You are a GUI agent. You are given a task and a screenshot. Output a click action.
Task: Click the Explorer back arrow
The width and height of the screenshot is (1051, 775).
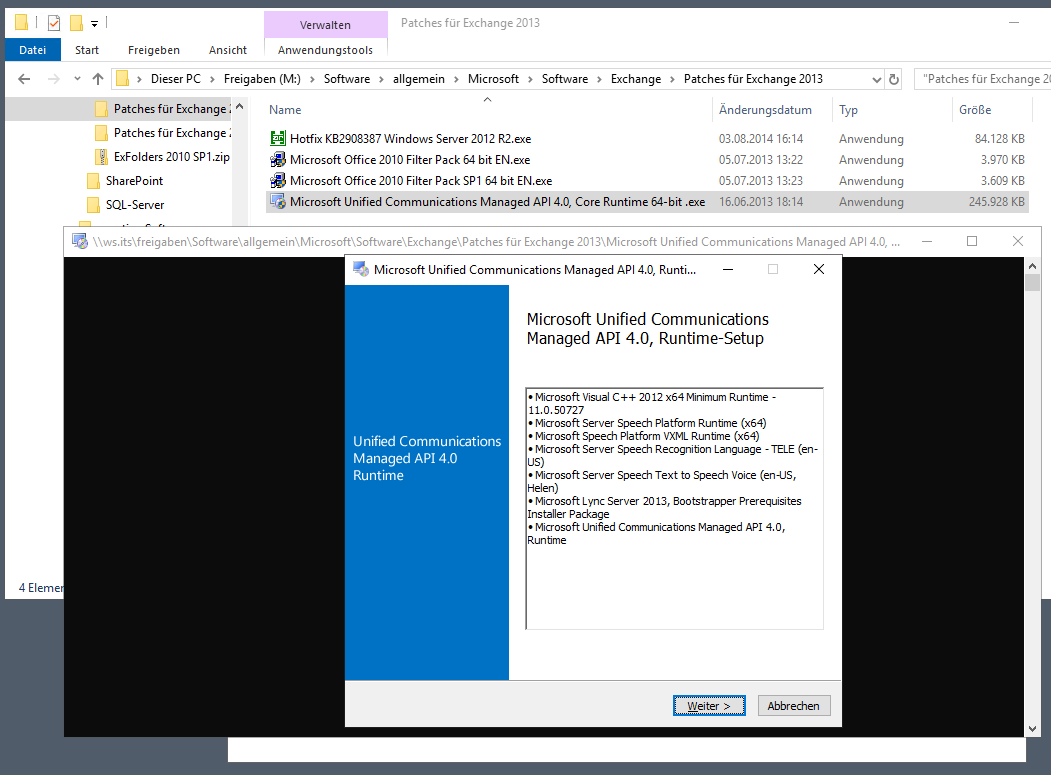tap(24, 79)
